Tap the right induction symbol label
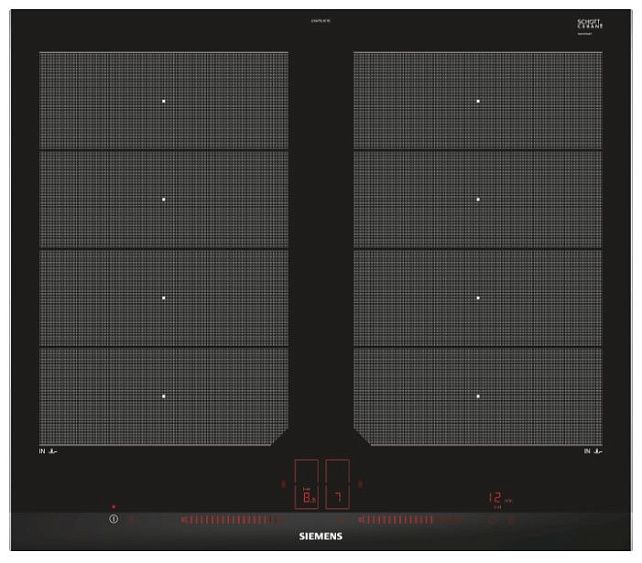Screen dimensions: 642x563 594,453
